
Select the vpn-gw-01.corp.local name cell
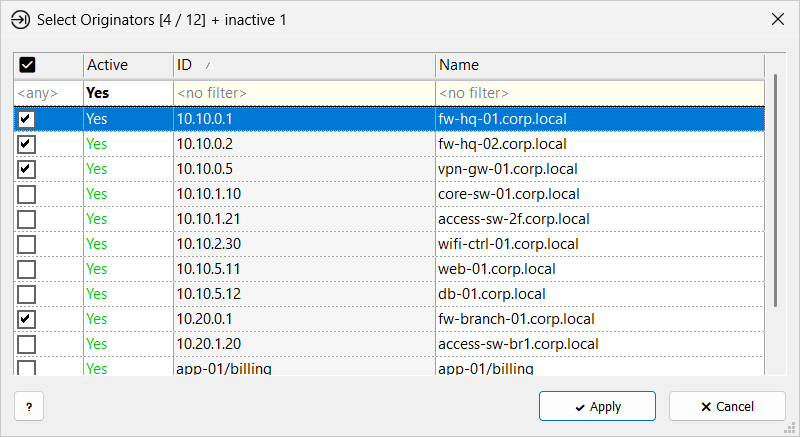(600, 169)
